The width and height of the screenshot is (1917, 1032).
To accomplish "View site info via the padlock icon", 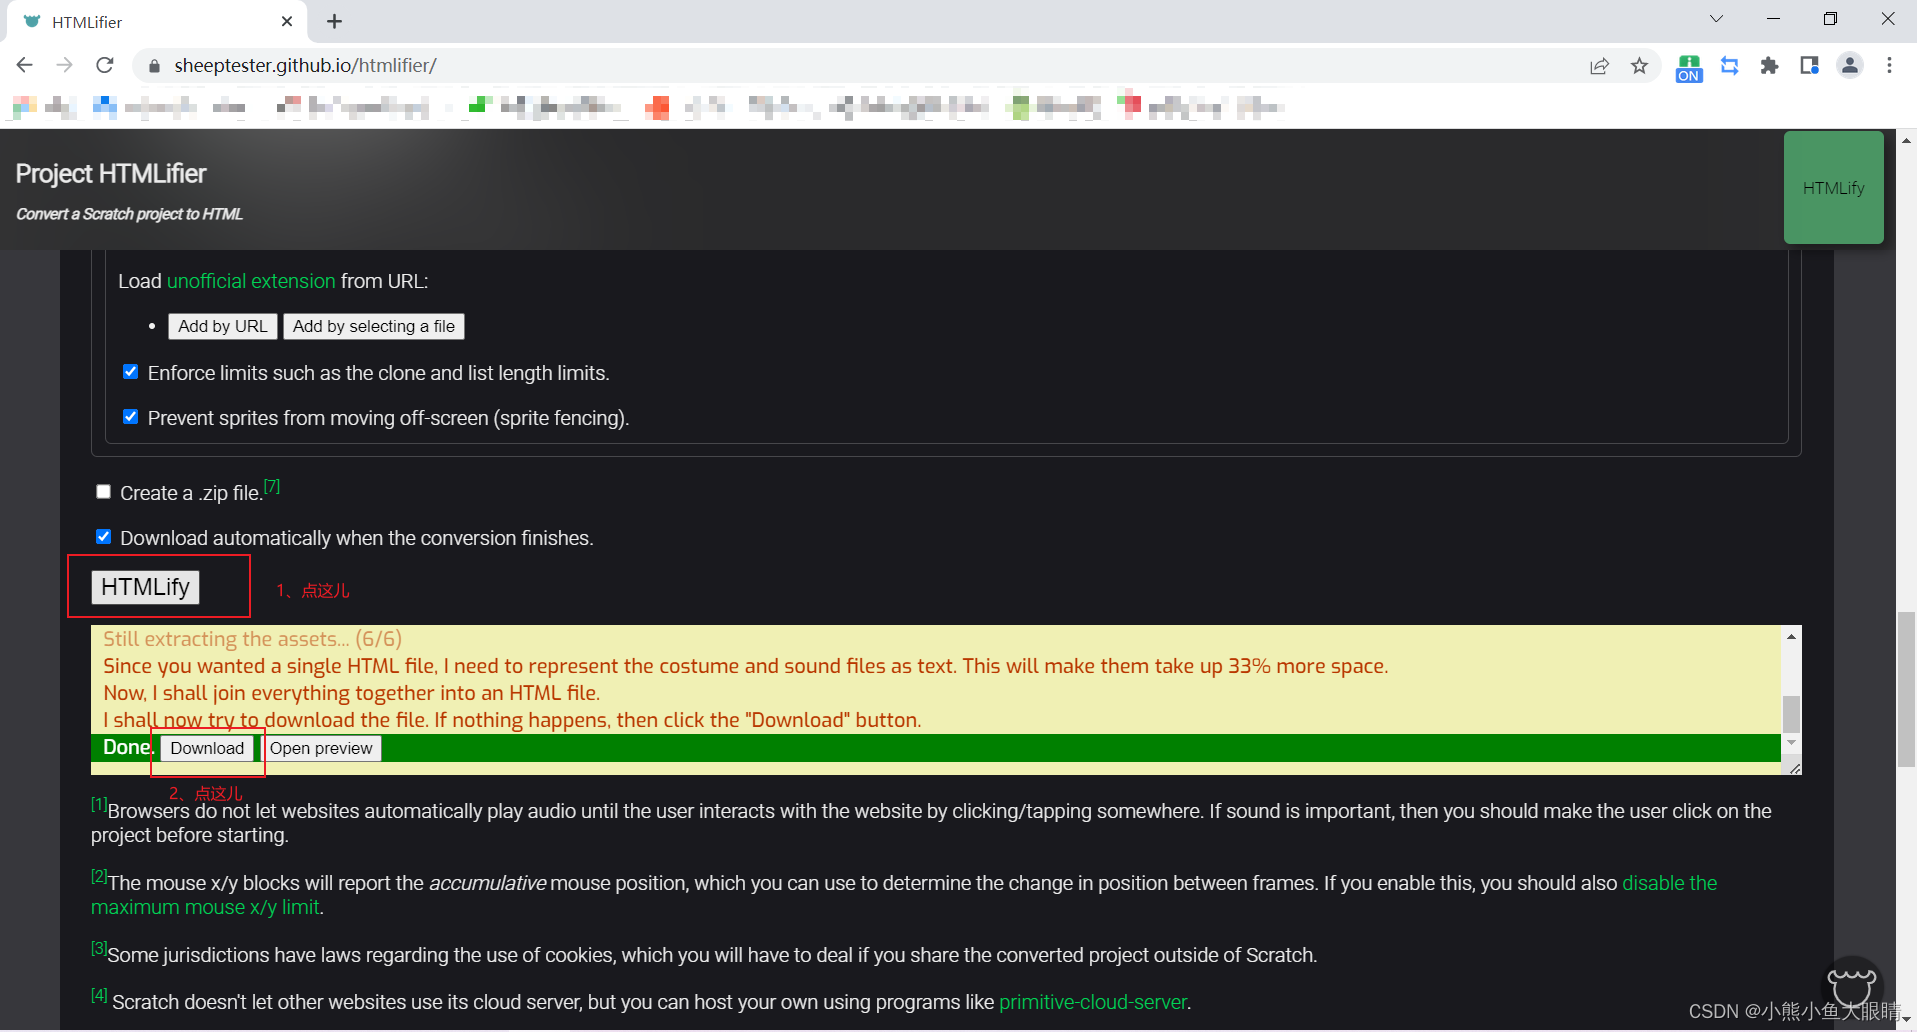I will [x=154, y=66].
